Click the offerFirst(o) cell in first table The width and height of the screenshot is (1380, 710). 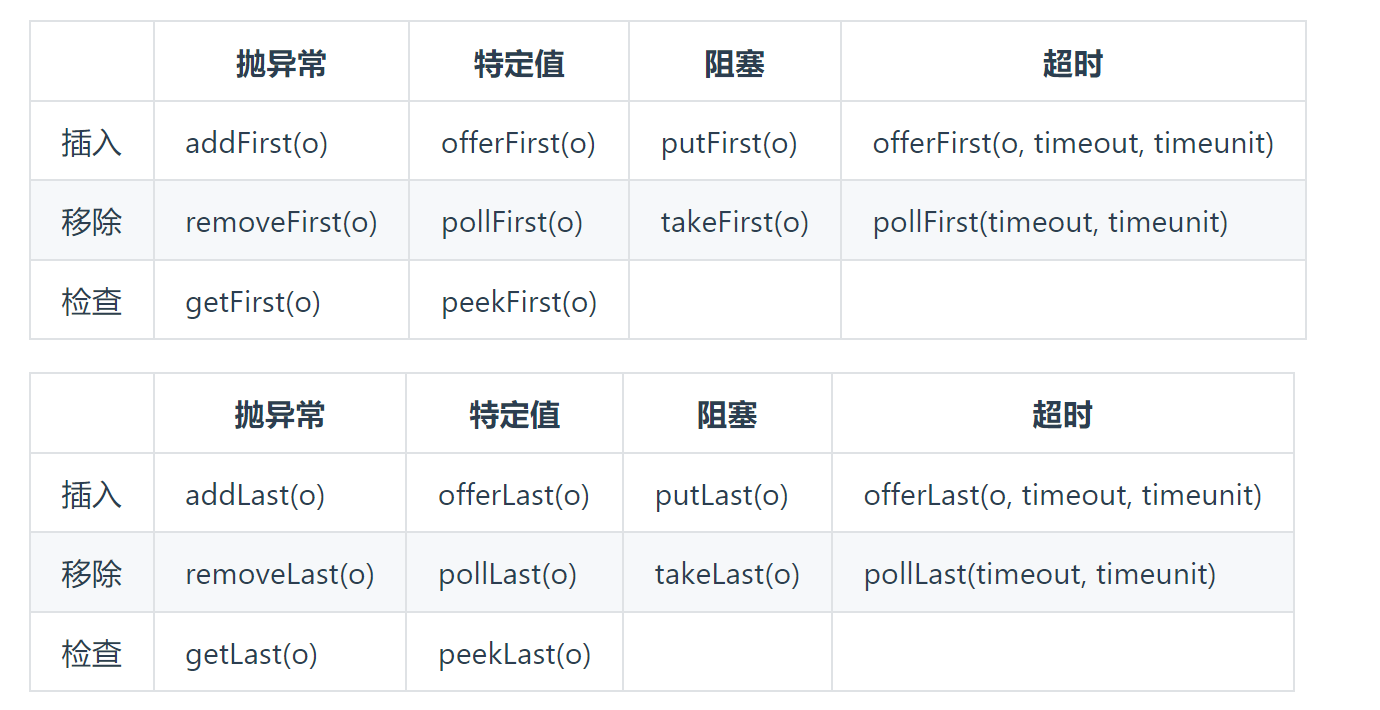click(x=518, y=143)
